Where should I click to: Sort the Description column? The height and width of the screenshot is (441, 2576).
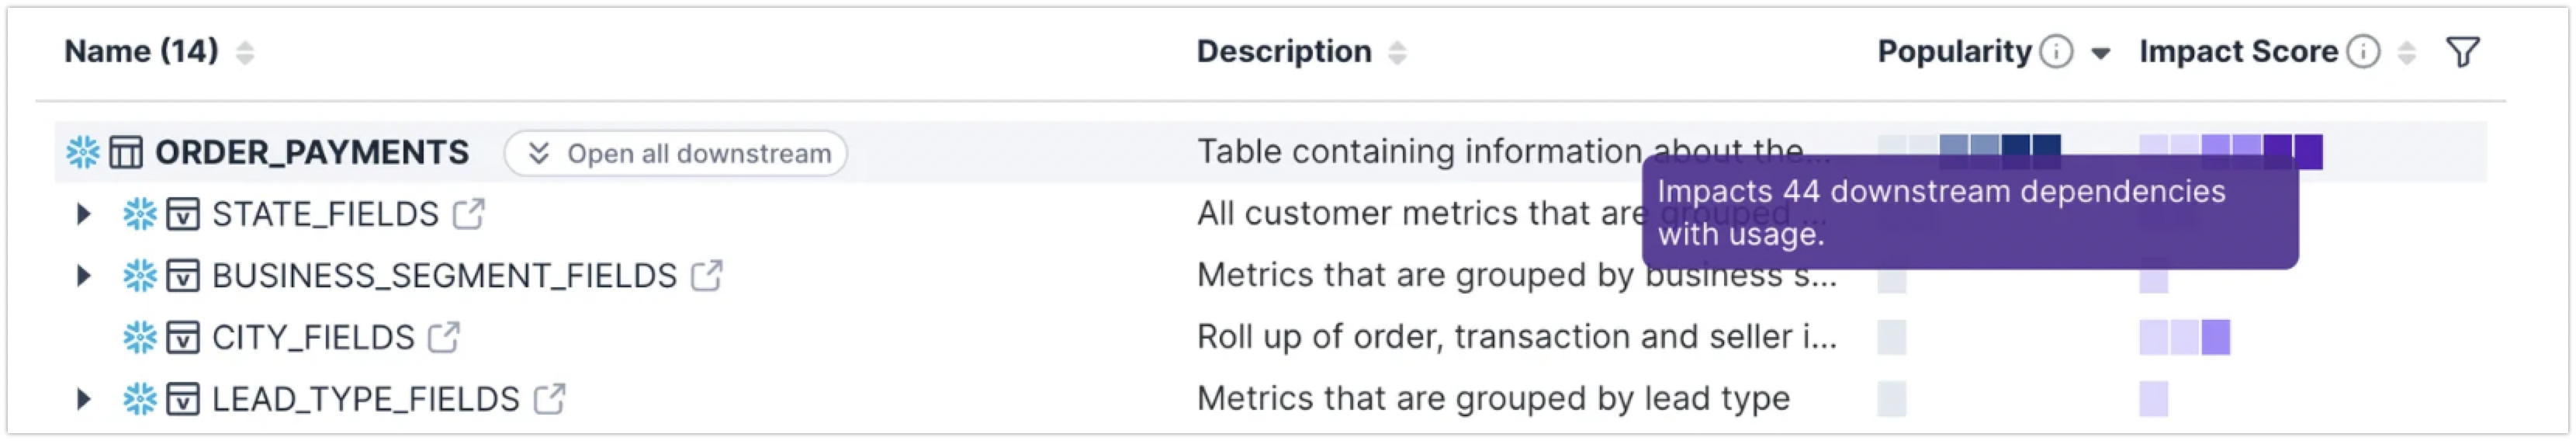pyautogui.click(x=1397, y=53)
